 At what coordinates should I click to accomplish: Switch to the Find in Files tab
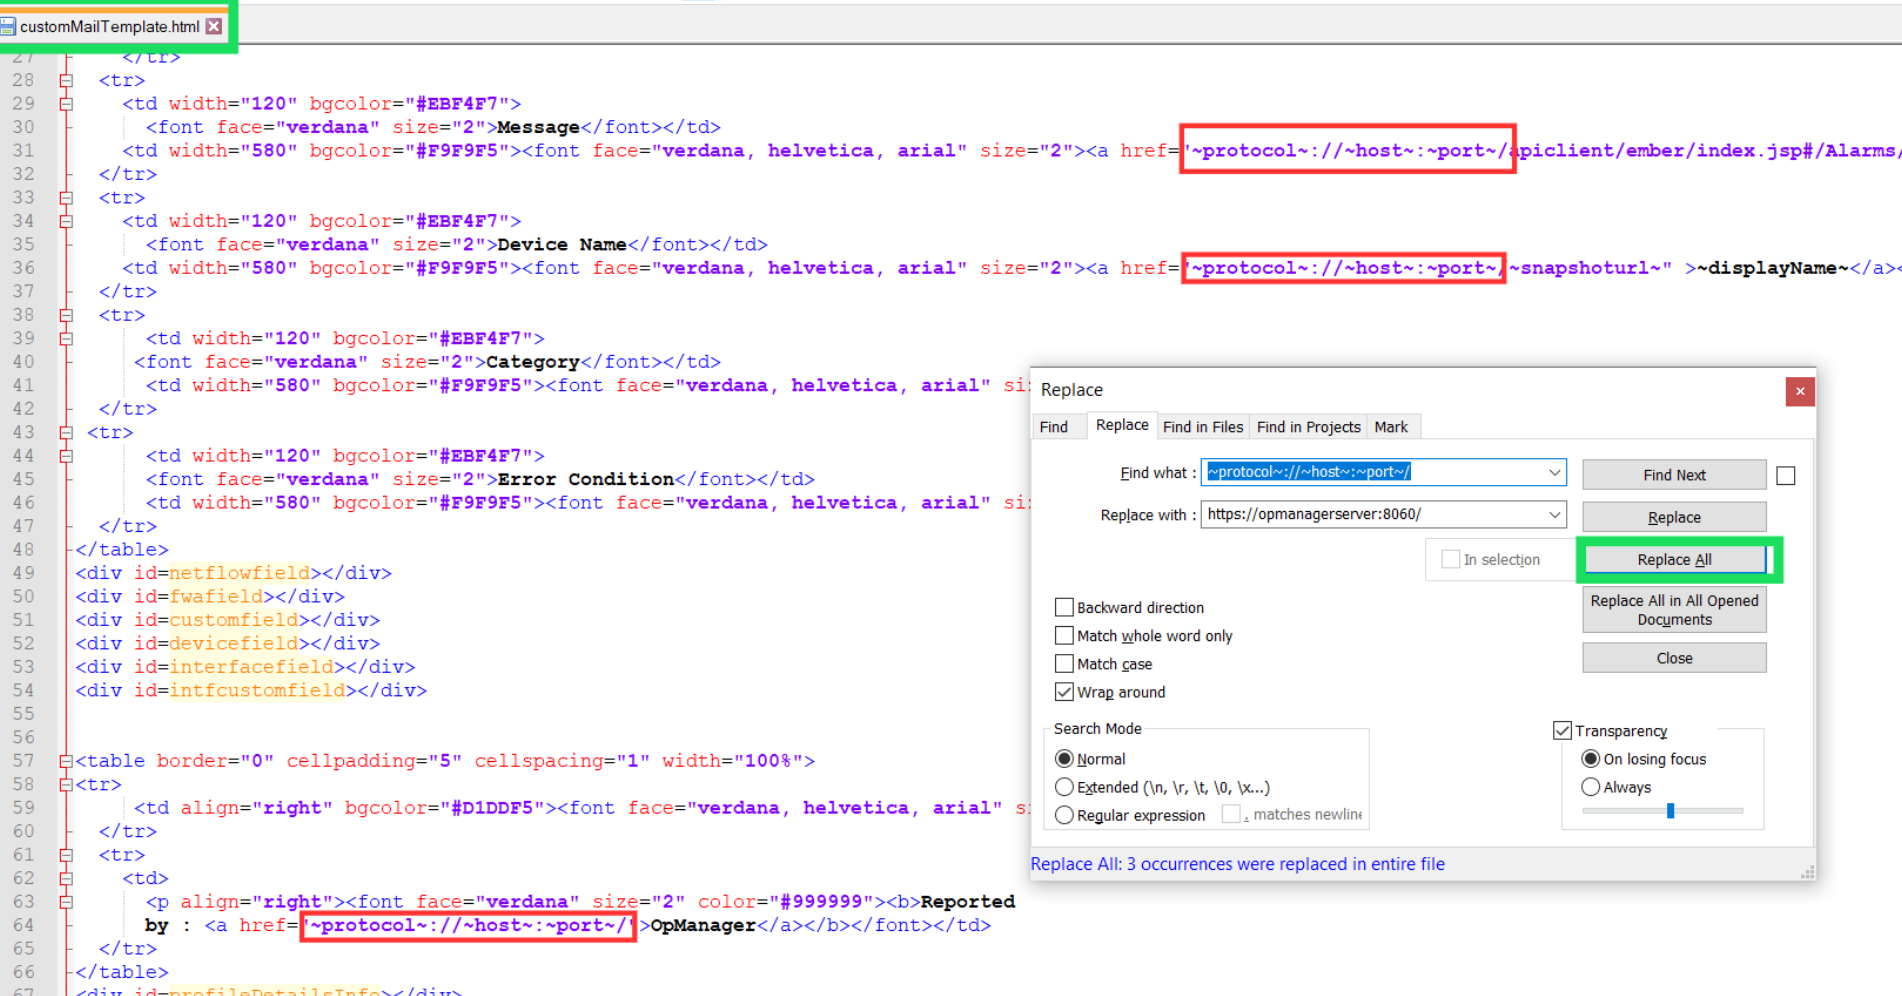[x=1202, y=427]
